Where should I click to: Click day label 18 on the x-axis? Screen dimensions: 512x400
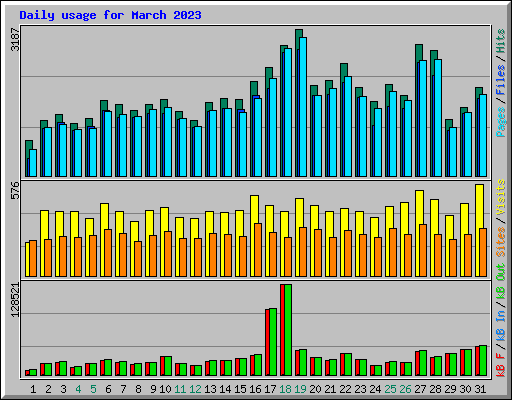(x=285, y=389)
